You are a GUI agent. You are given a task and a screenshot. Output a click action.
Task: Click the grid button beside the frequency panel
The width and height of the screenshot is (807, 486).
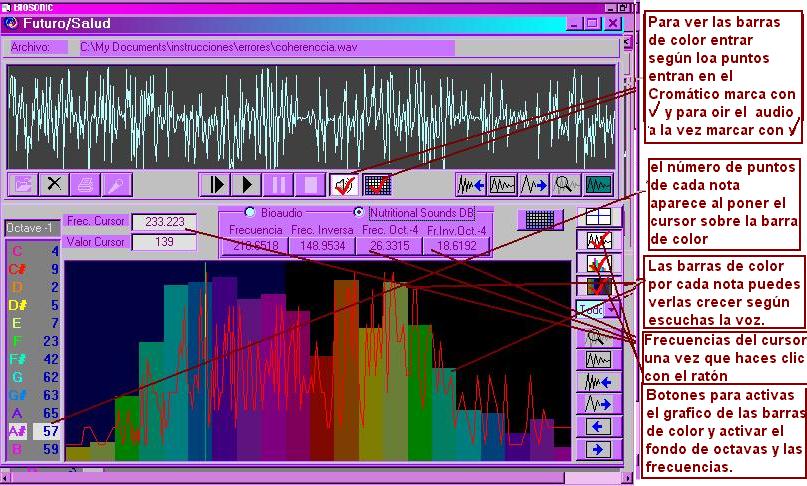tap(538, 219)
